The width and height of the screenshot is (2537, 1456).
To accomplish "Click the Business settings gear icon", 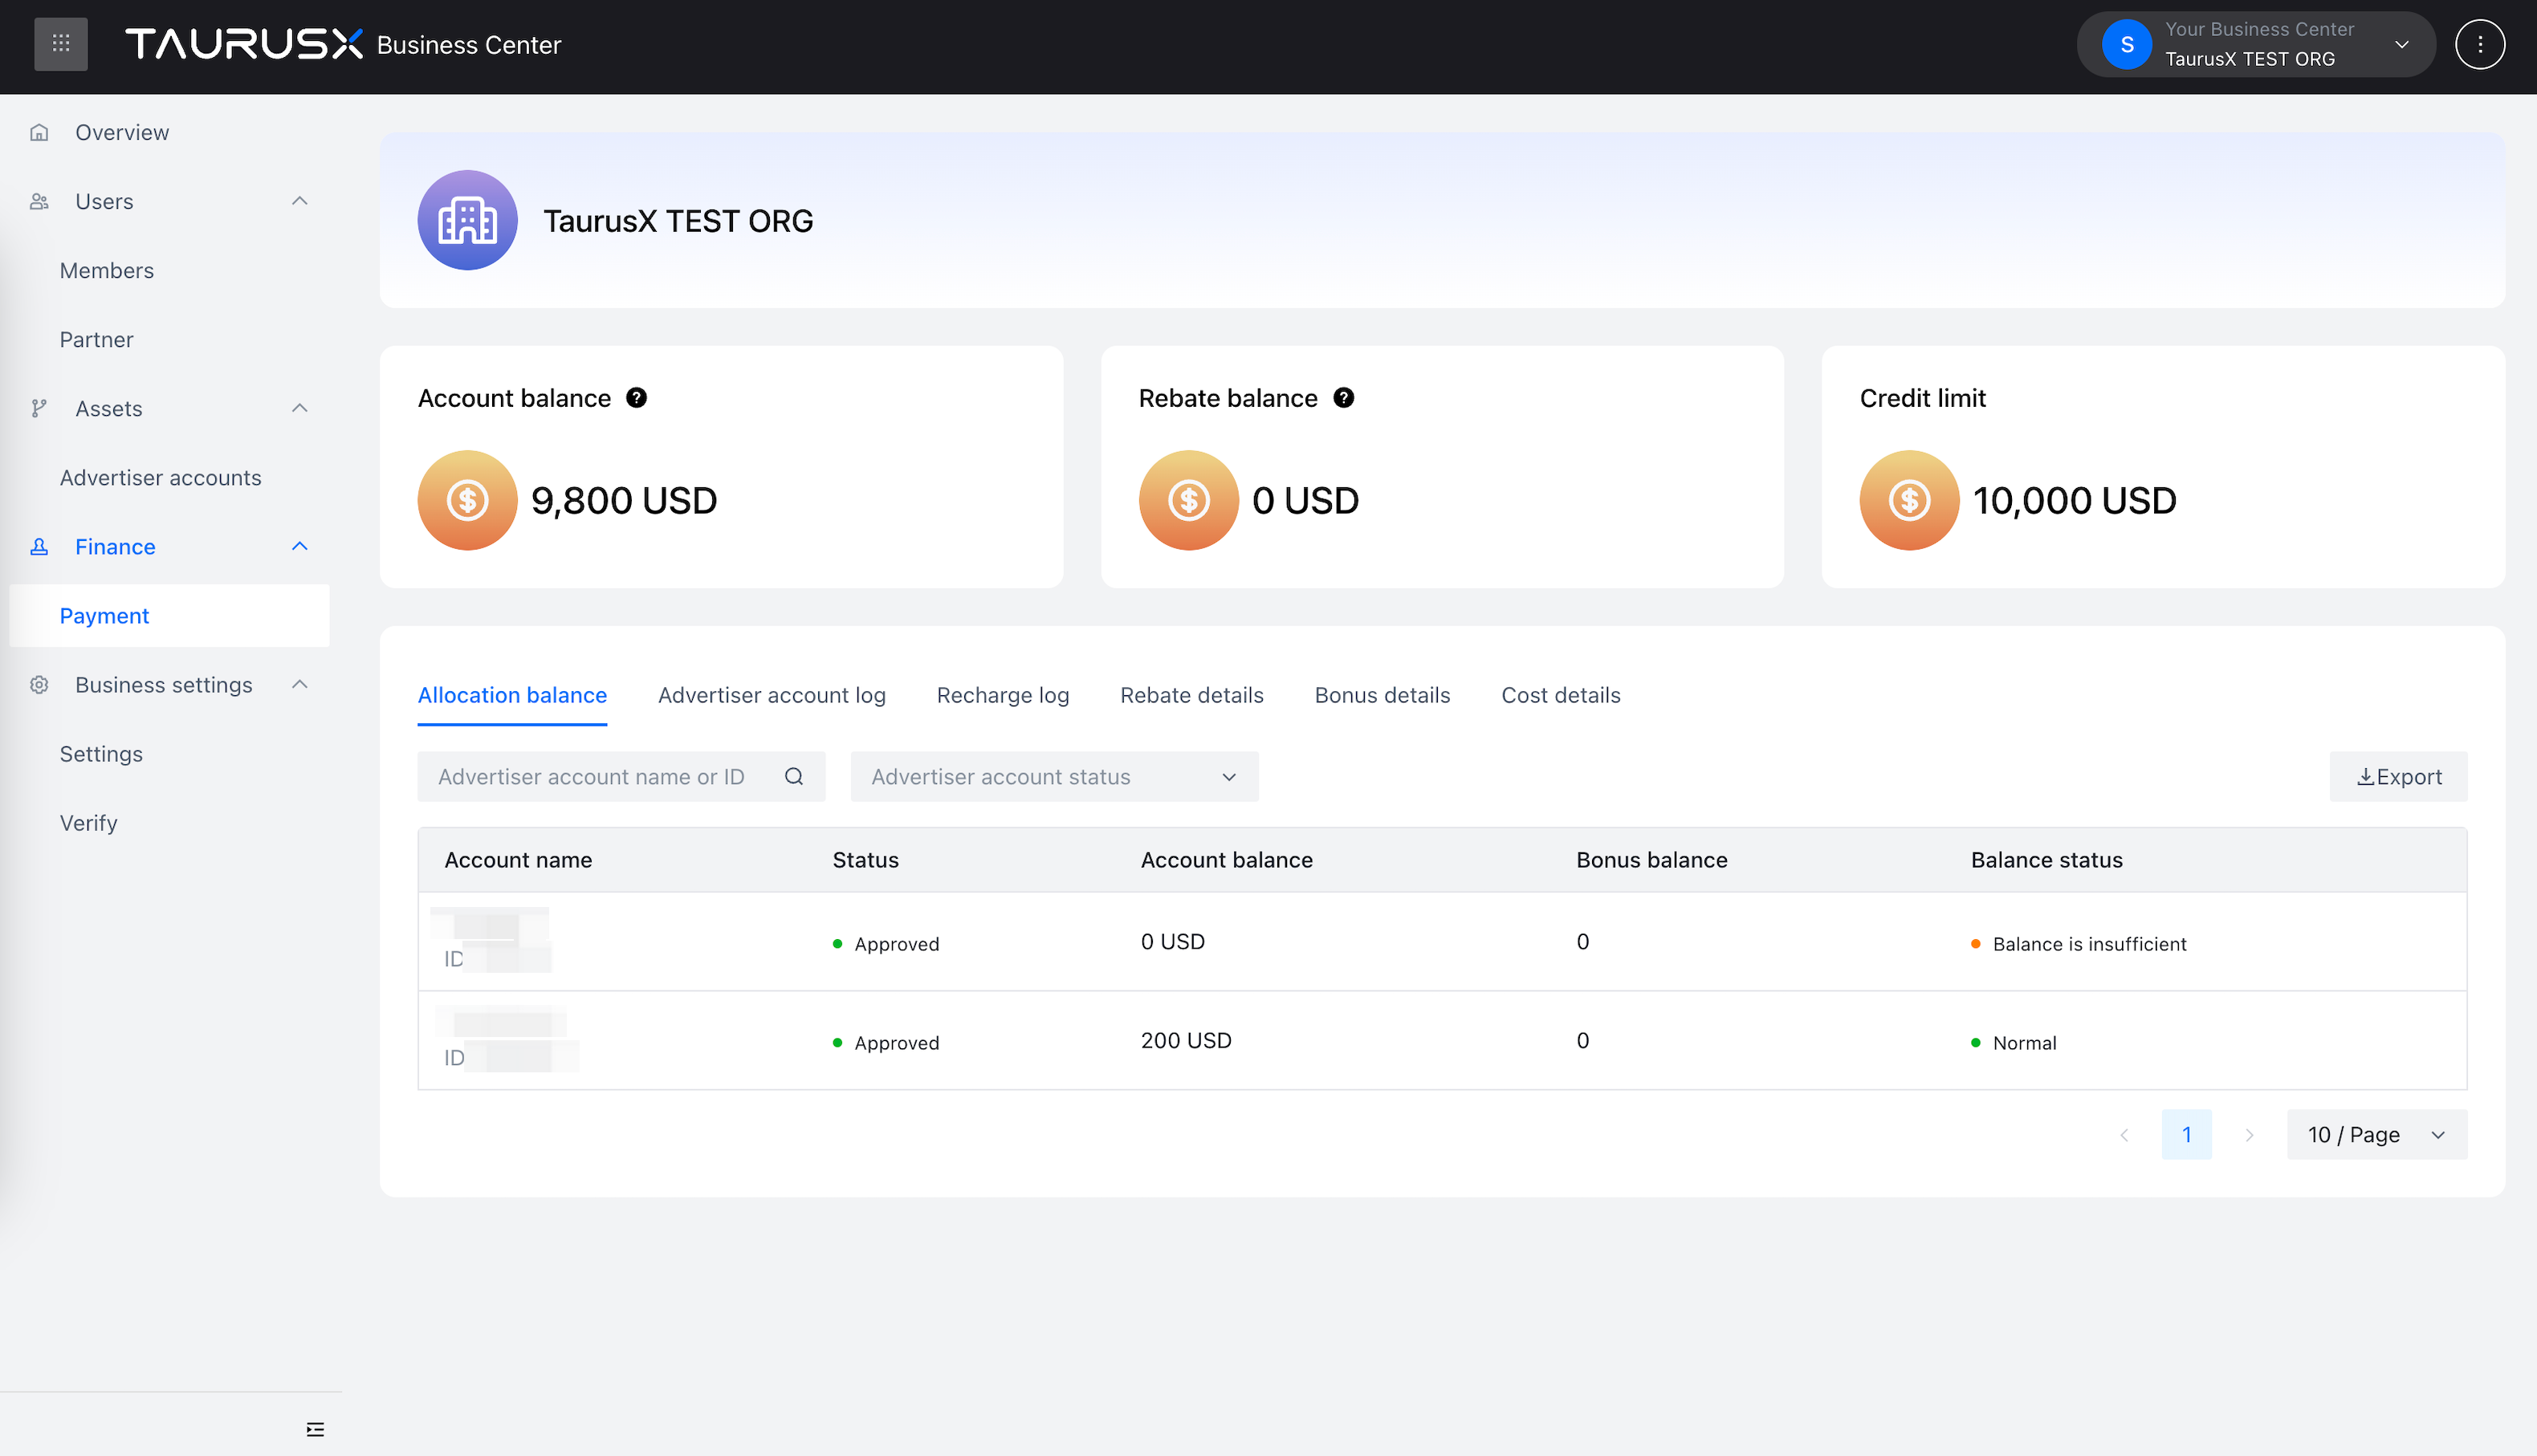I will click(39, 684).
